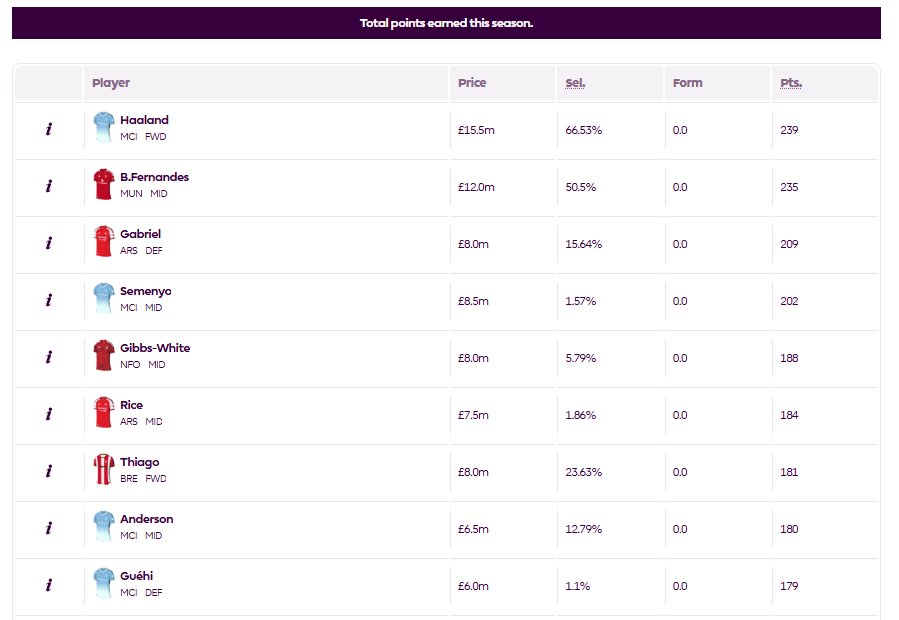Click the Price column header
The width and height of the screenshot is (899, 620).
pos(472,83)
